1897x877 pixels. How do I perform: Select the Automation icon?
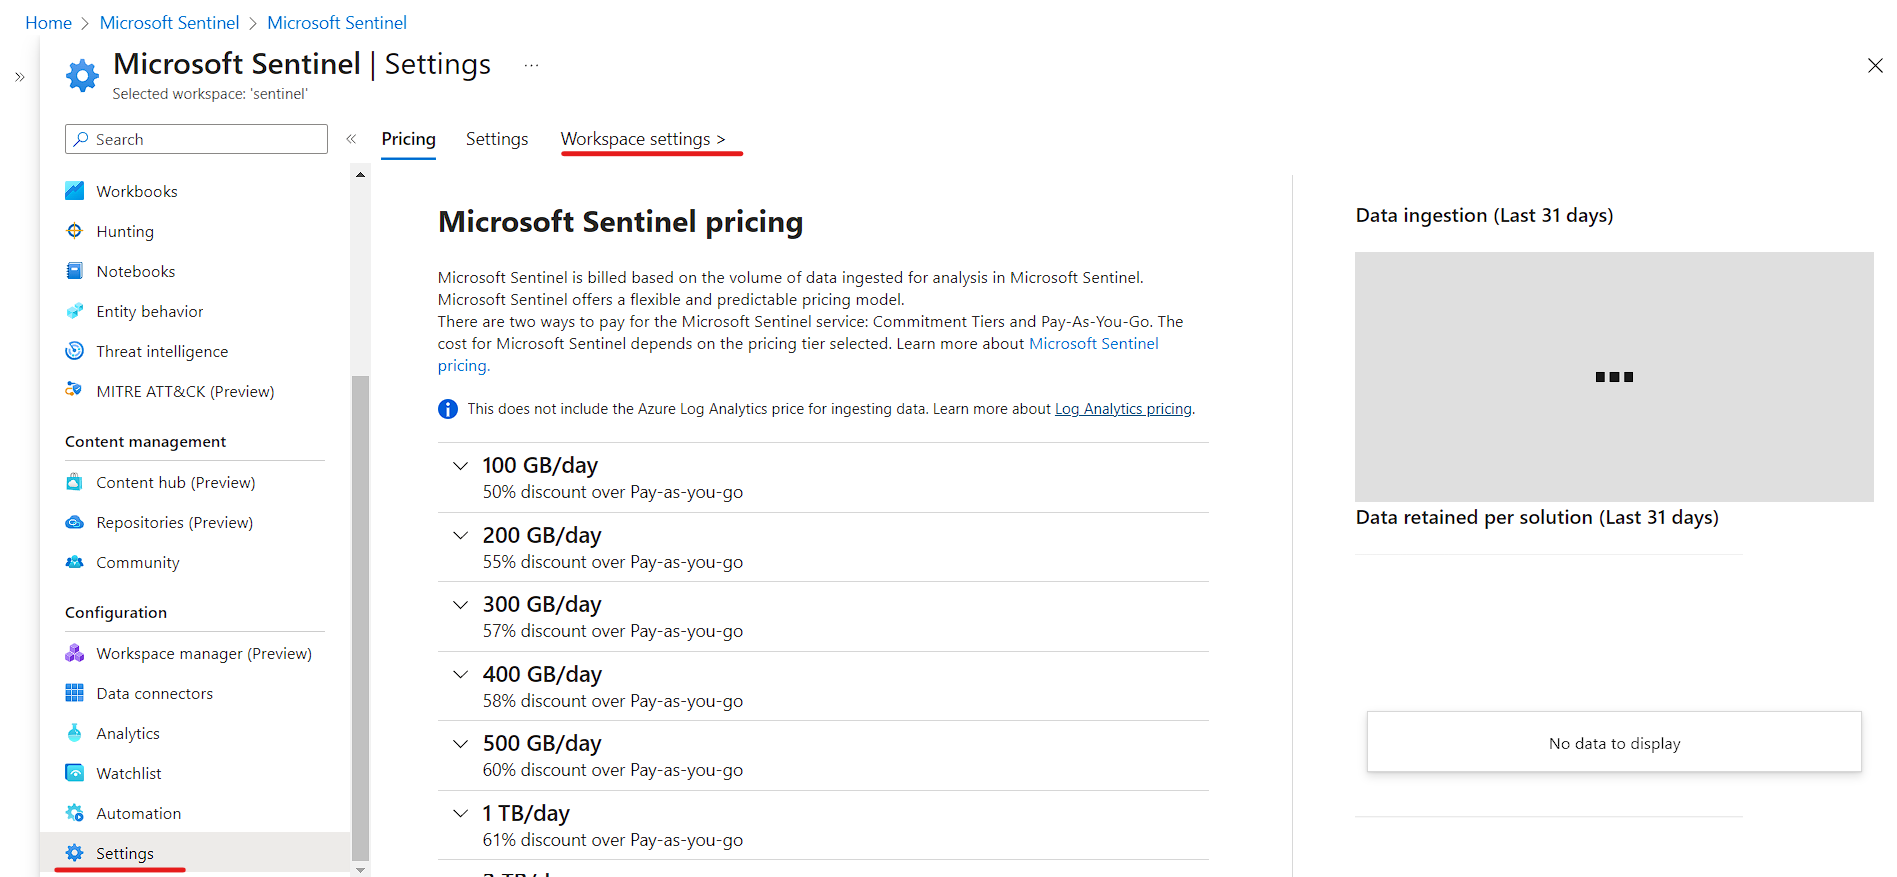pos(75,812)
